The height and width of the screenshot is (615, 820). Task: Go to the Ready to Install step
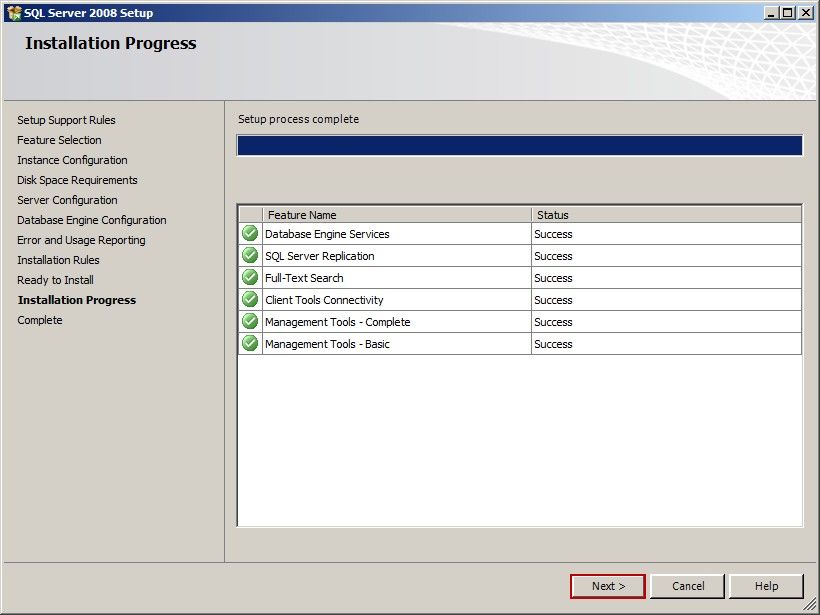click(x=55, y=280)
